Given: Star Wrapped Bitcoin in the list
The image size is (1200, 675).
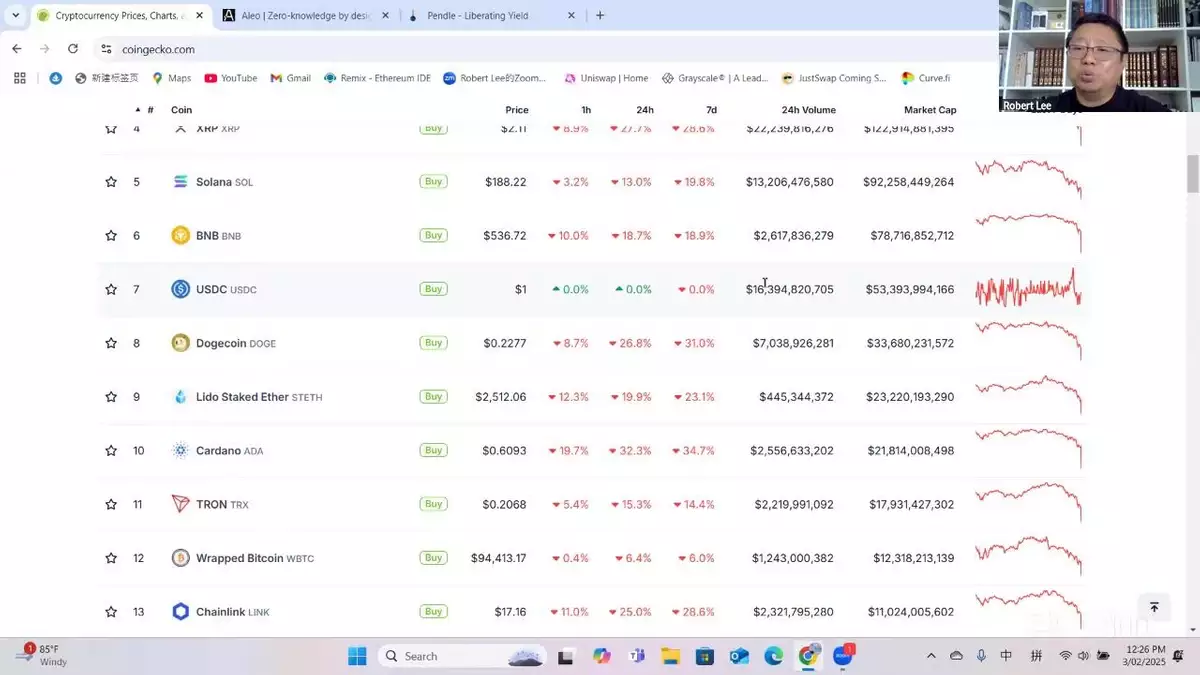Looking at the screenshot, I should click(111, 558).
